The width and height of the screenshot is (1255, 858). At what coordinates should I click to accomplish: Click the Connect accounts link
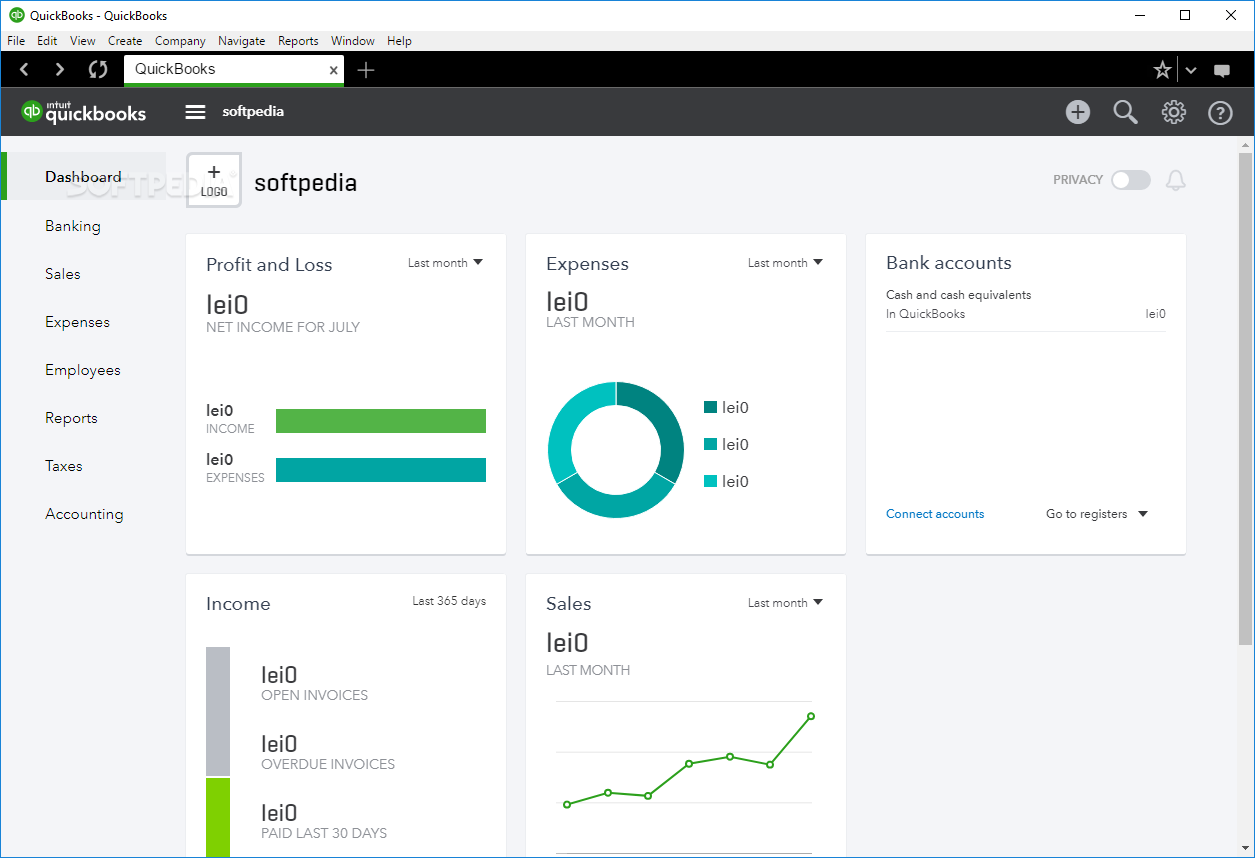[934, 513]
